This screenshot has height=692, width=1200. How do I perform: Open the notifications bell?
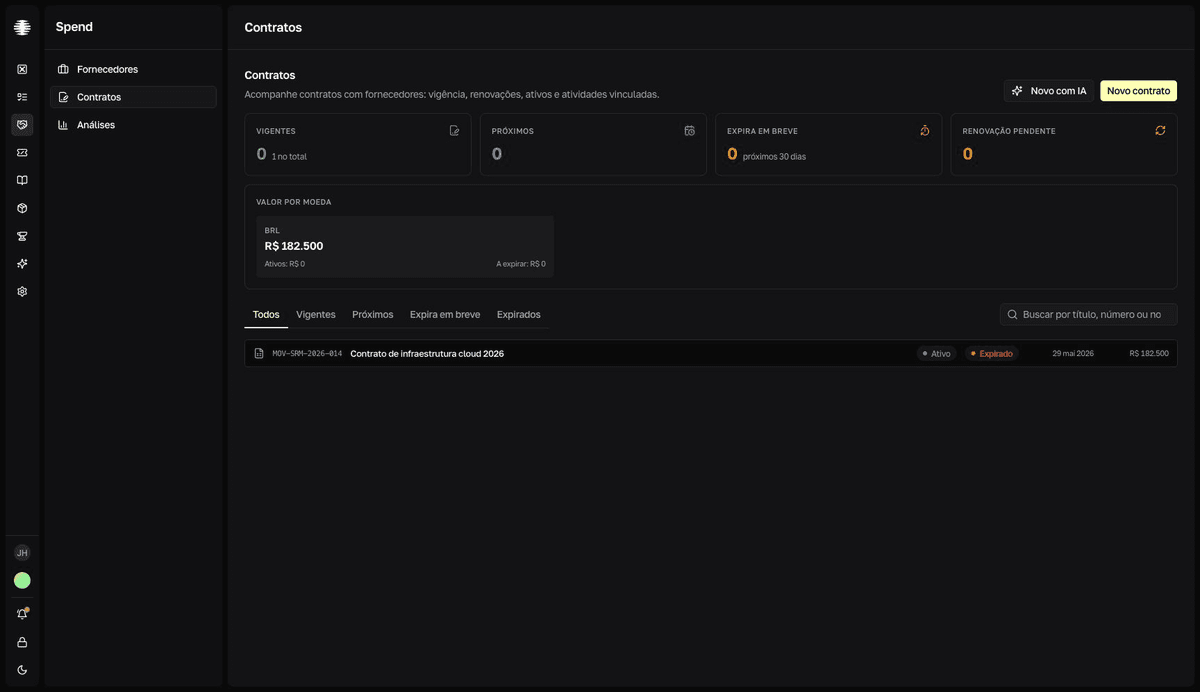point(22,614)
